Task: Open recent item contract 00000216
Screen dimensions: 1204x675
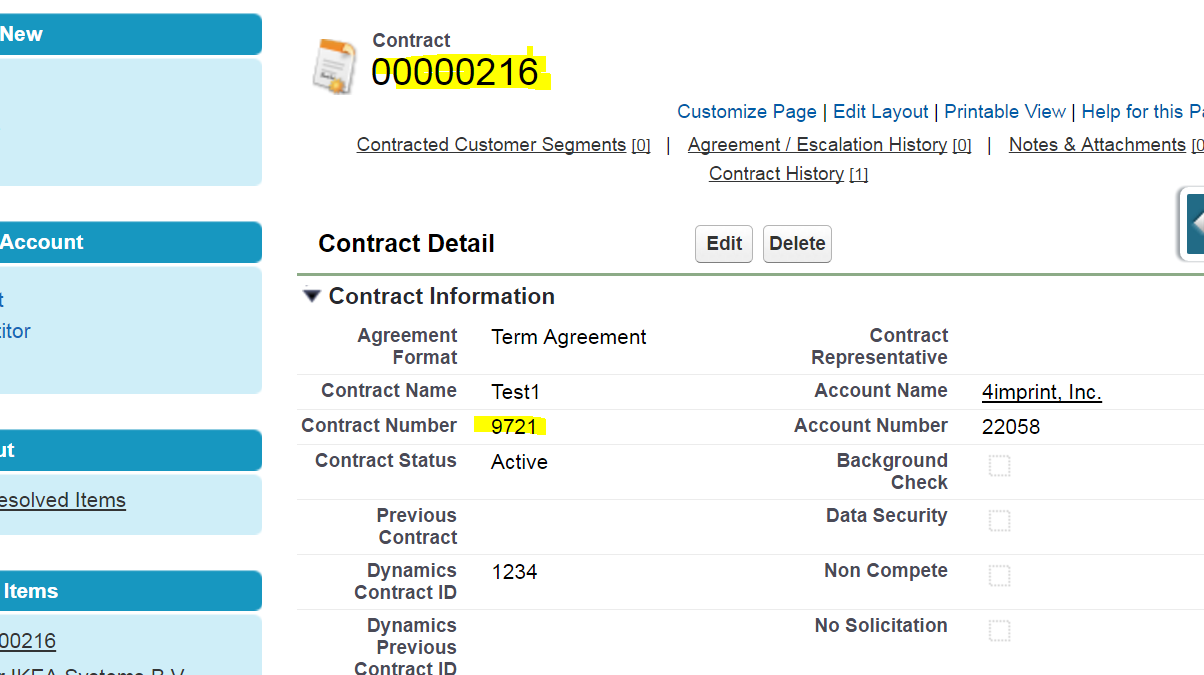Action: point(28,641)
